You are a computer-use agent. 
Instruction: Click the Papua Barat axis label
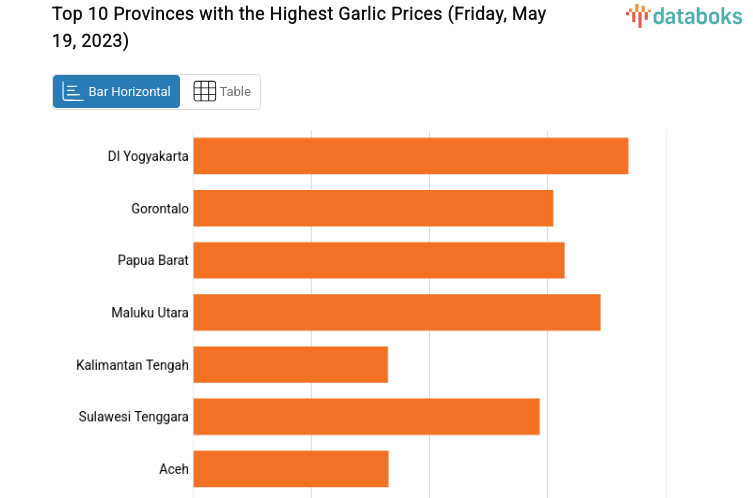(x=153, y=260)
